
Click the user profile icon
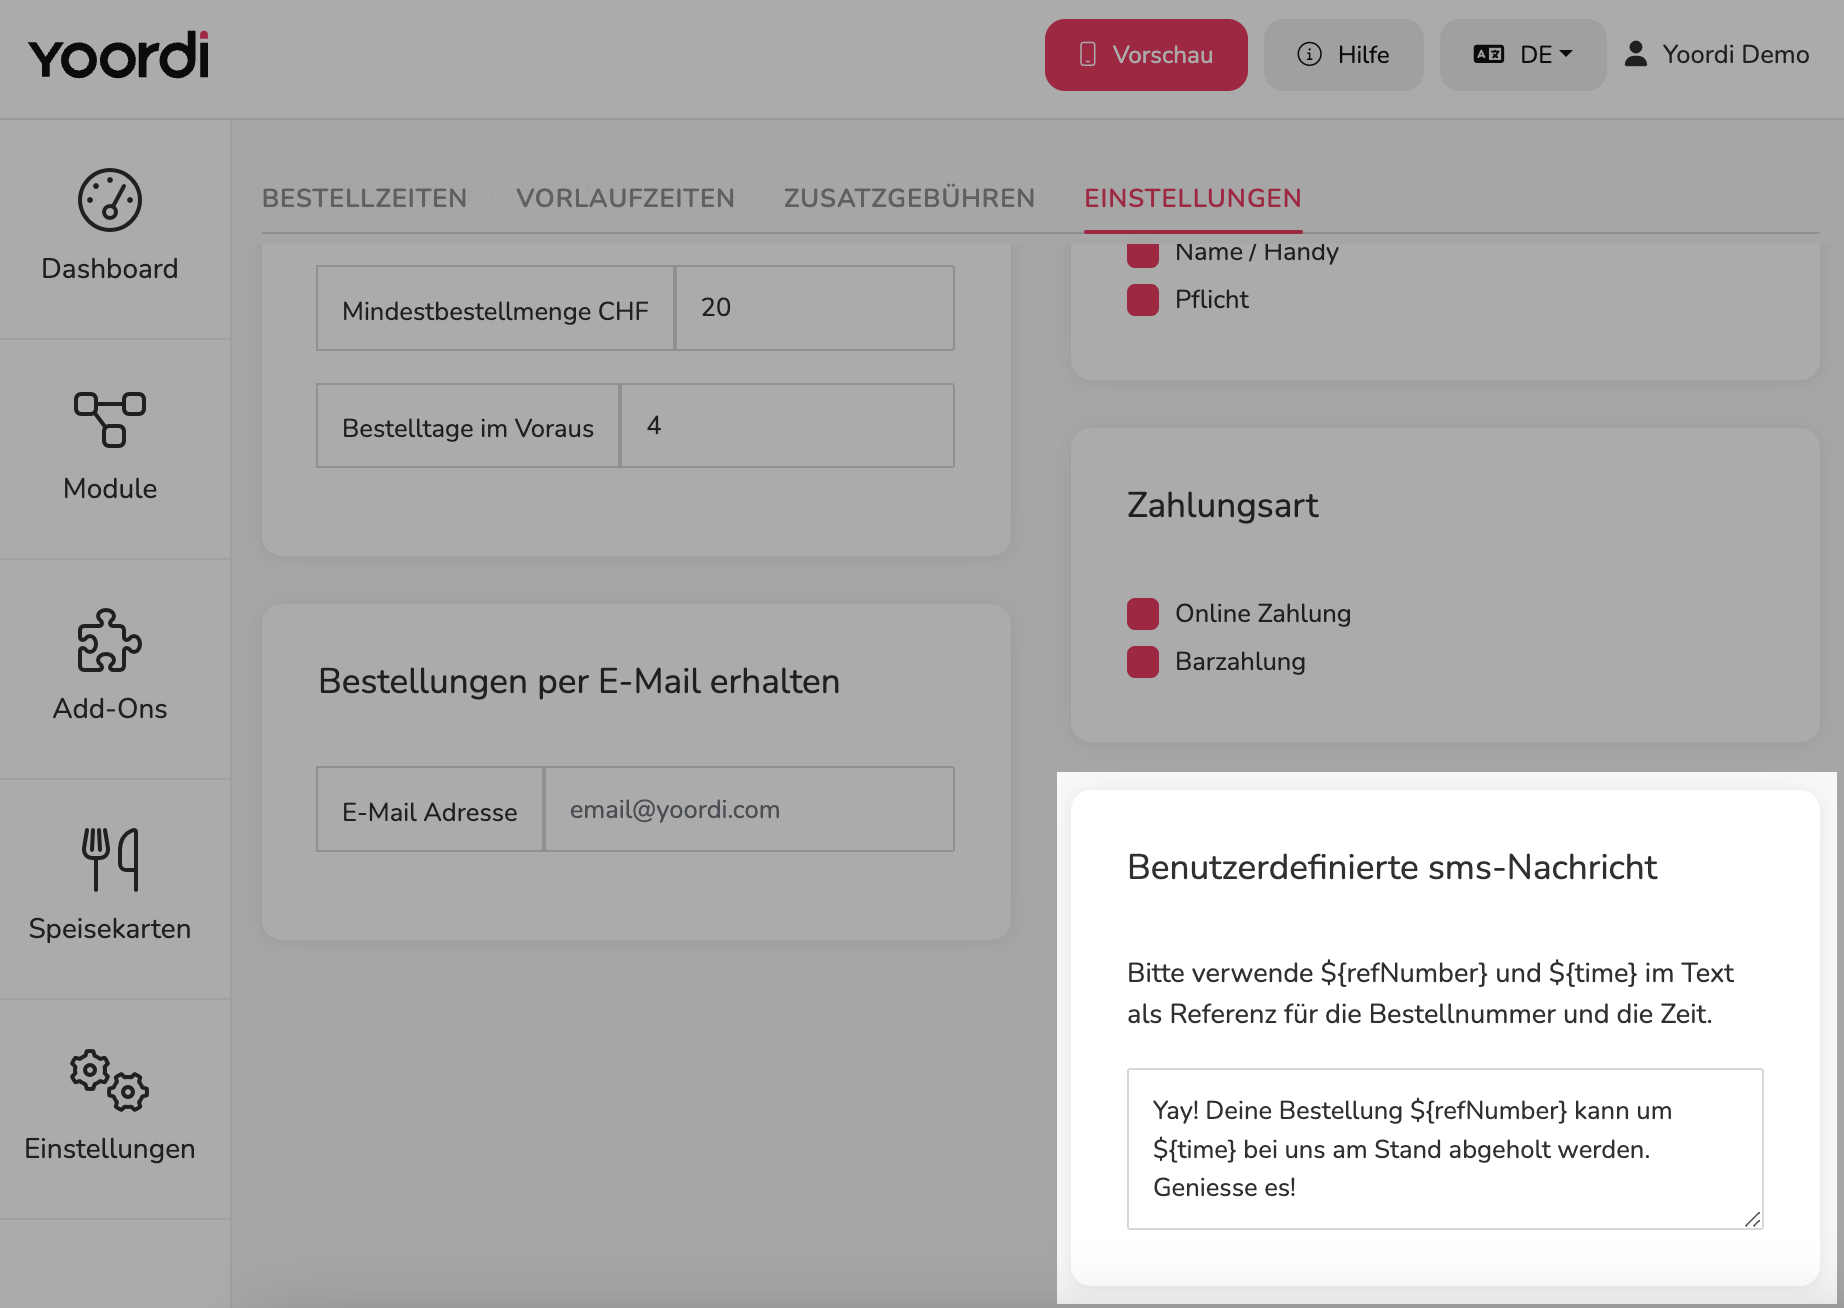(x=1636, y=54)
